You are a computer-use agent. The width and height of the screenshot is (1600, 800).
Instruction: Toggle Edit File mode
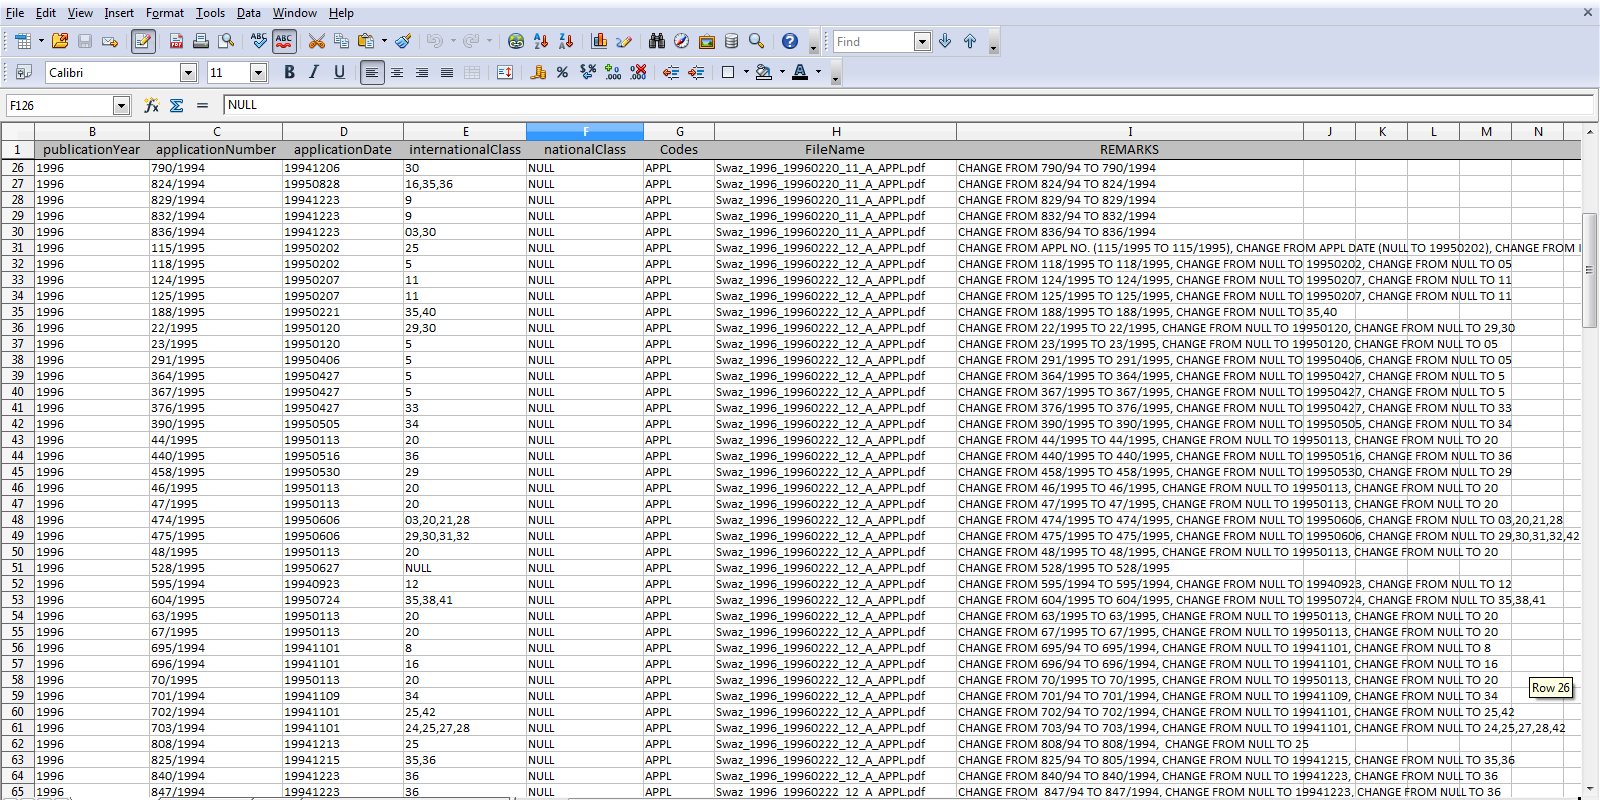pyautogui.click(x=143, y=41)
